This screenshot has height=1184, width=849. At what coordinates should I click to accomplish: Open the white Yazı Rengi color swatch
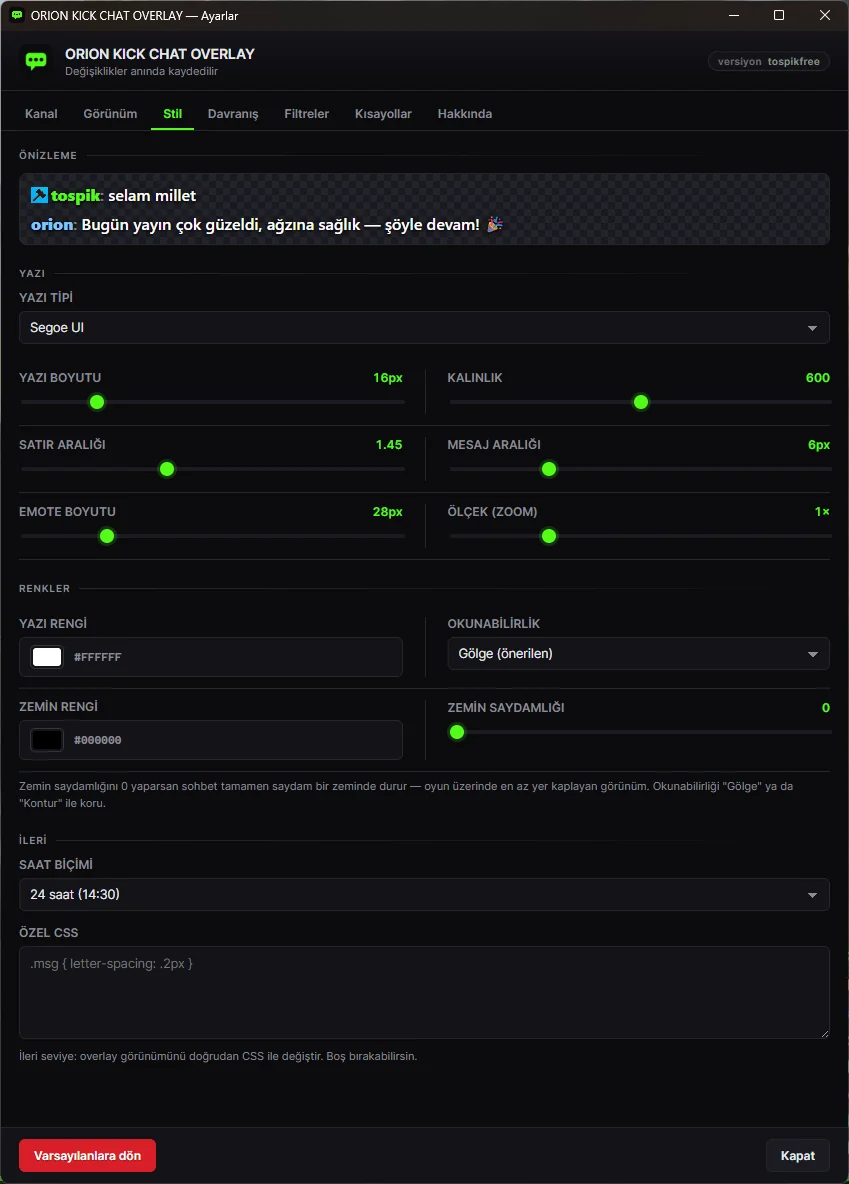point(47,657)
